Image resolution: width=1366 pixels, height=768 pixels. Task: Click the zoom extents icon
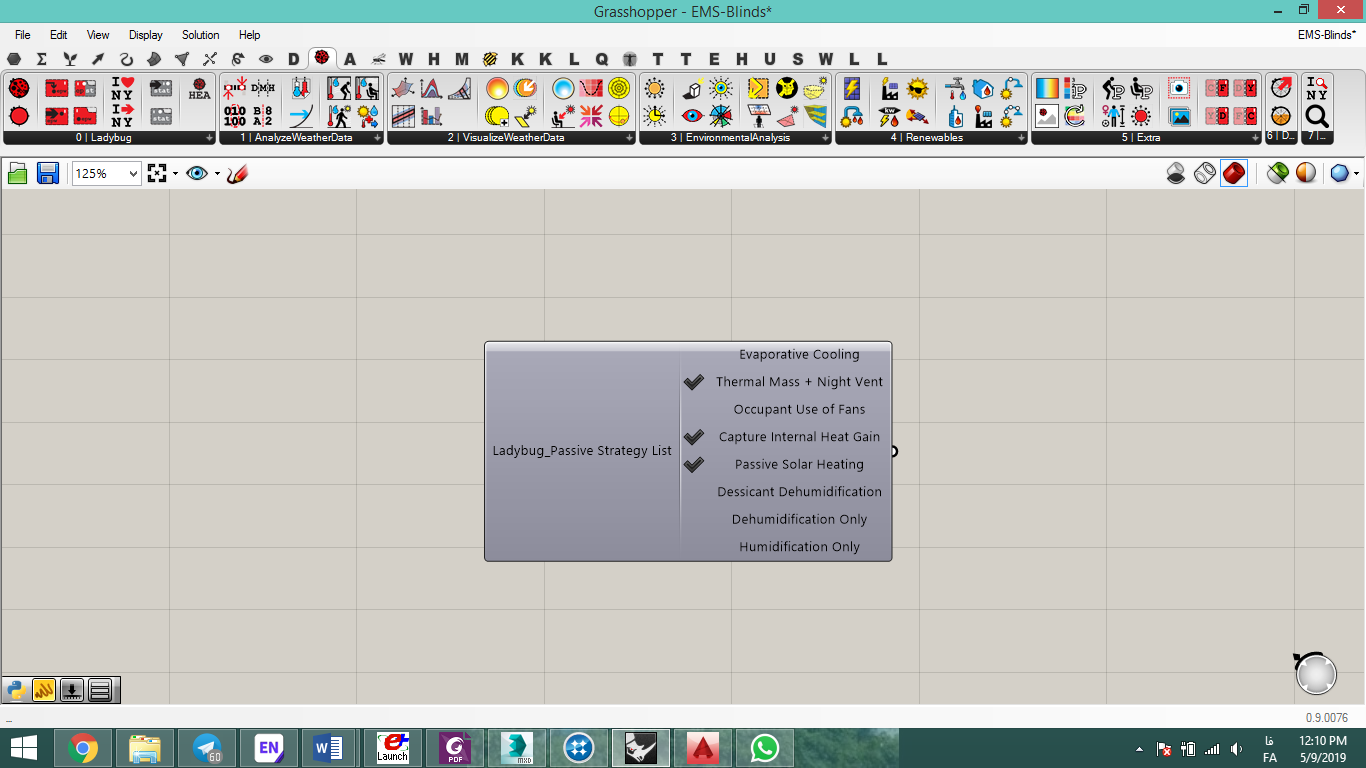(x=157, y=174)
